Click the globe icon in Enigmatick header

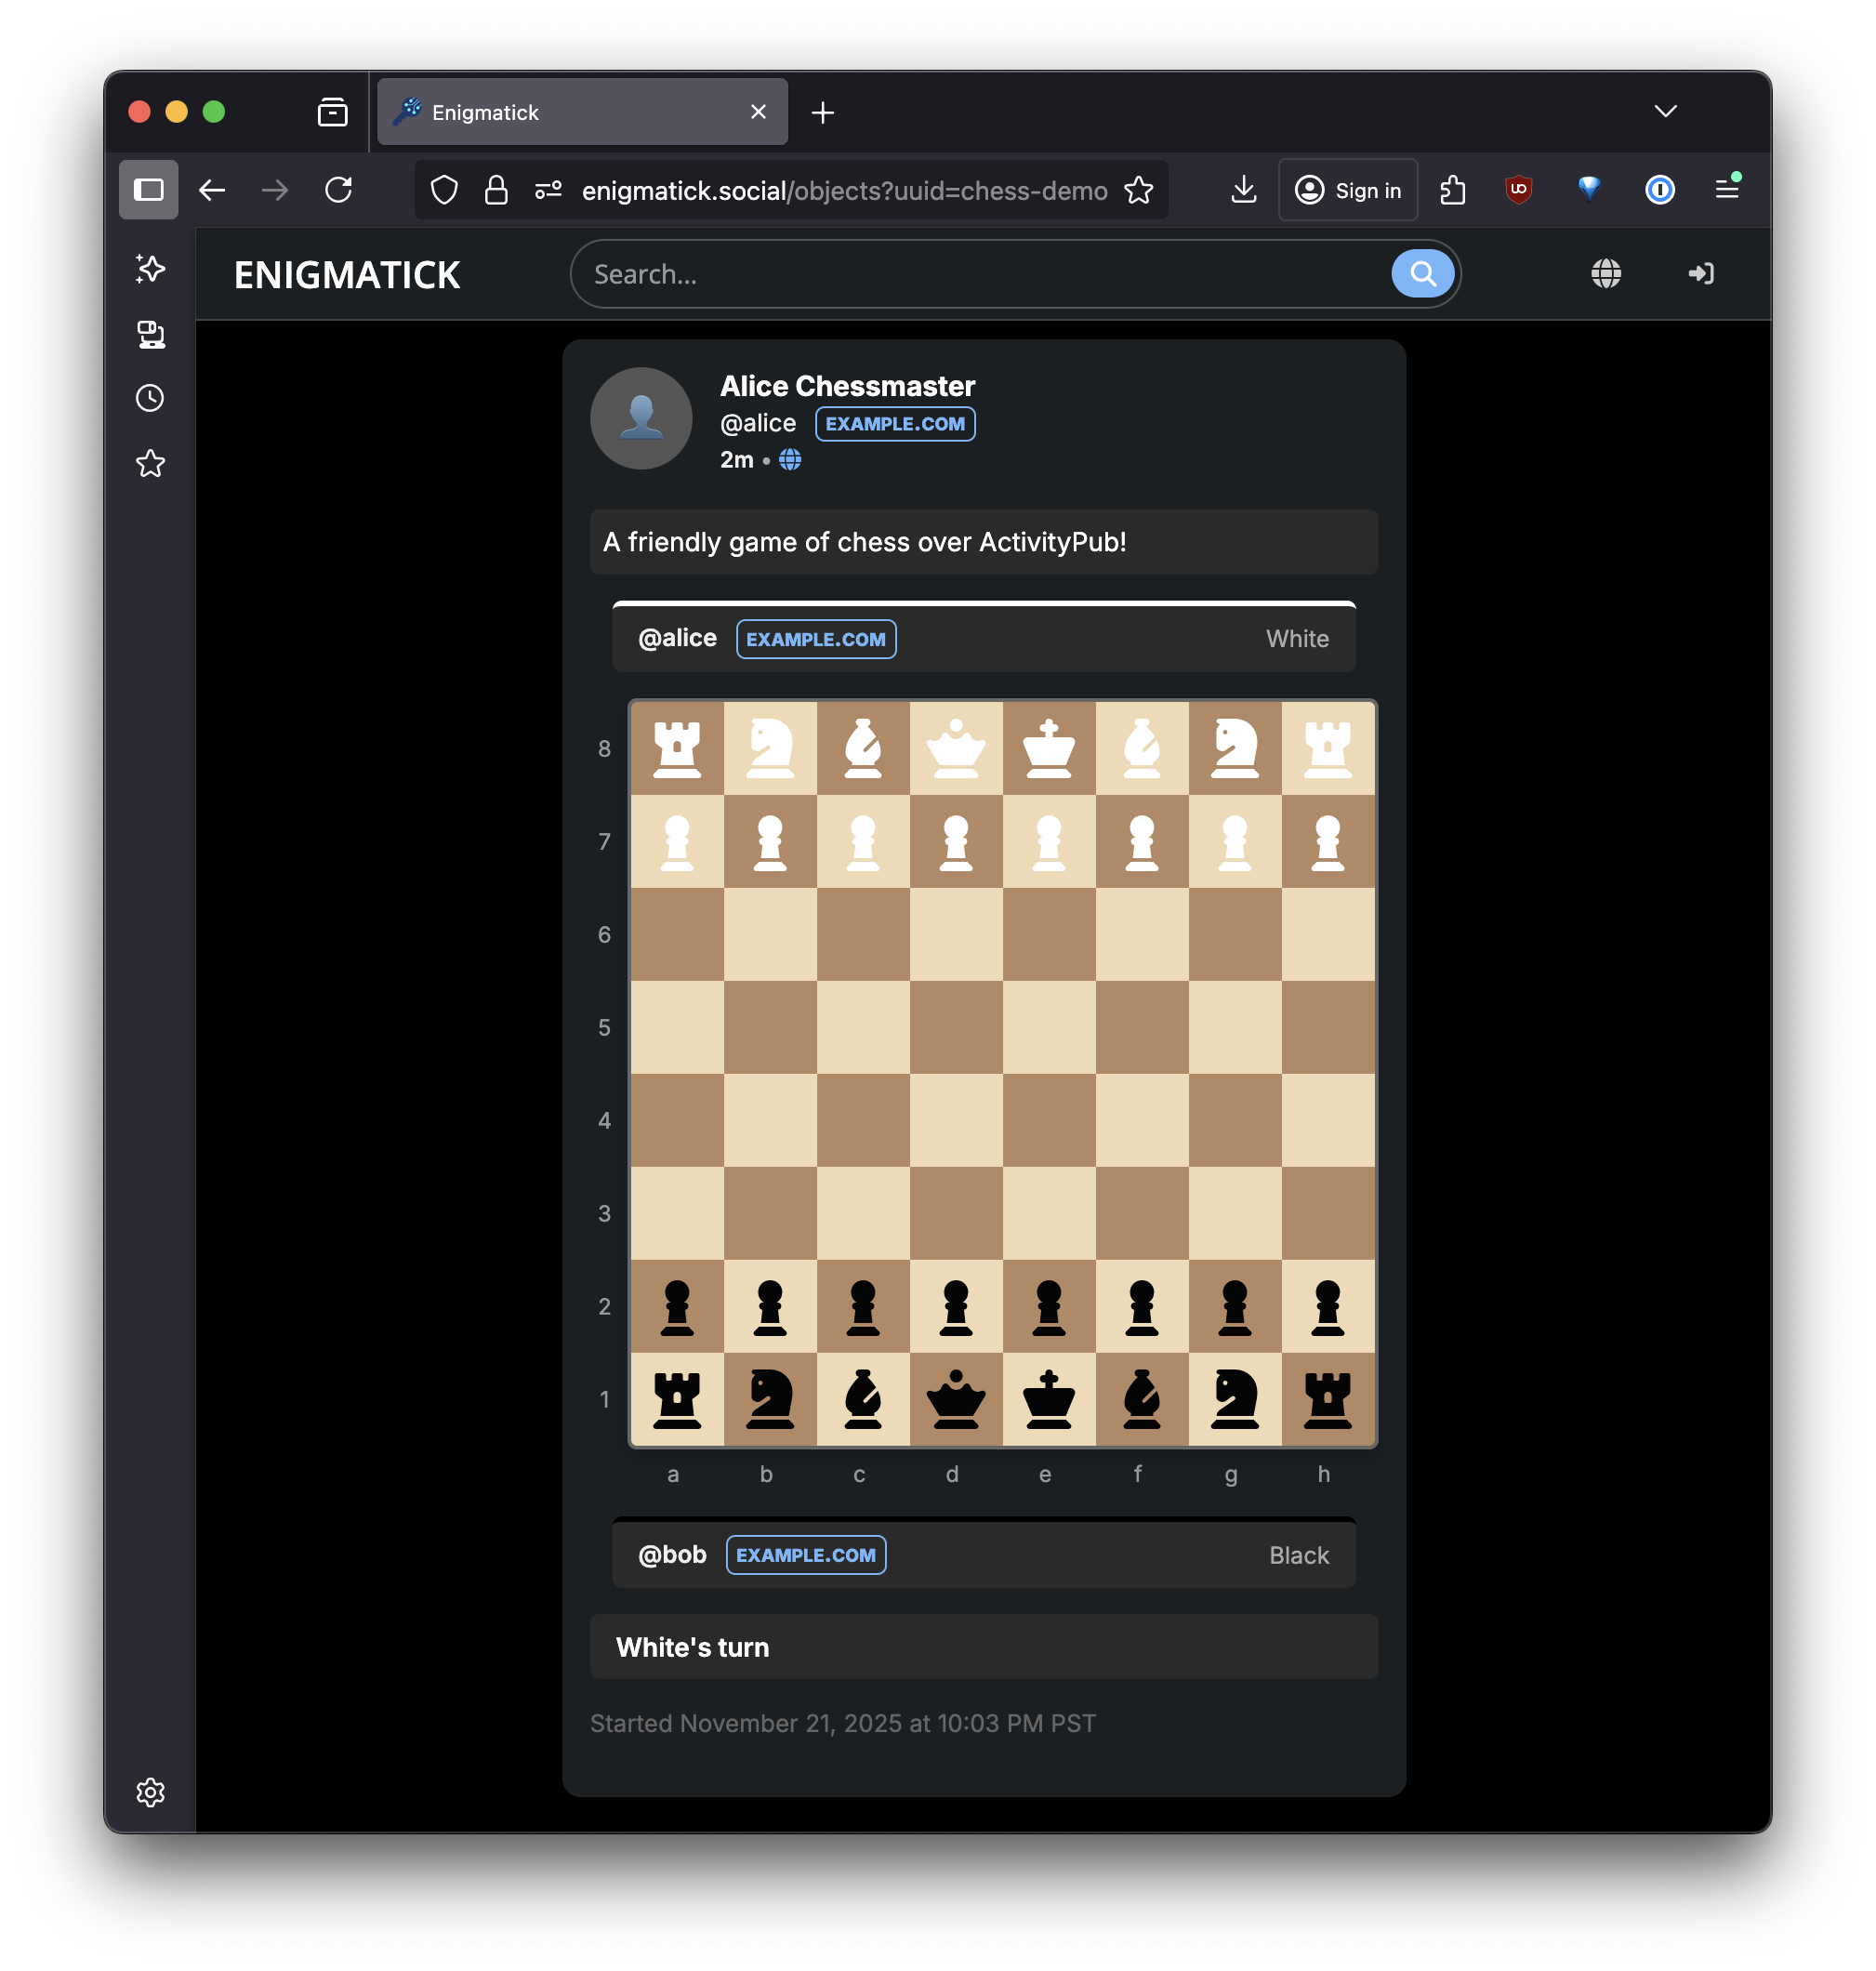click(1605, 273)
